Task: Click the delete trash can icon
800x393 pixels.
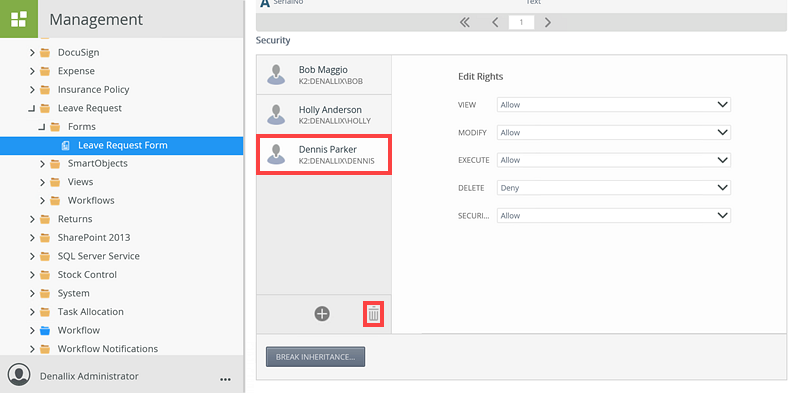Action: click(373, 314)
